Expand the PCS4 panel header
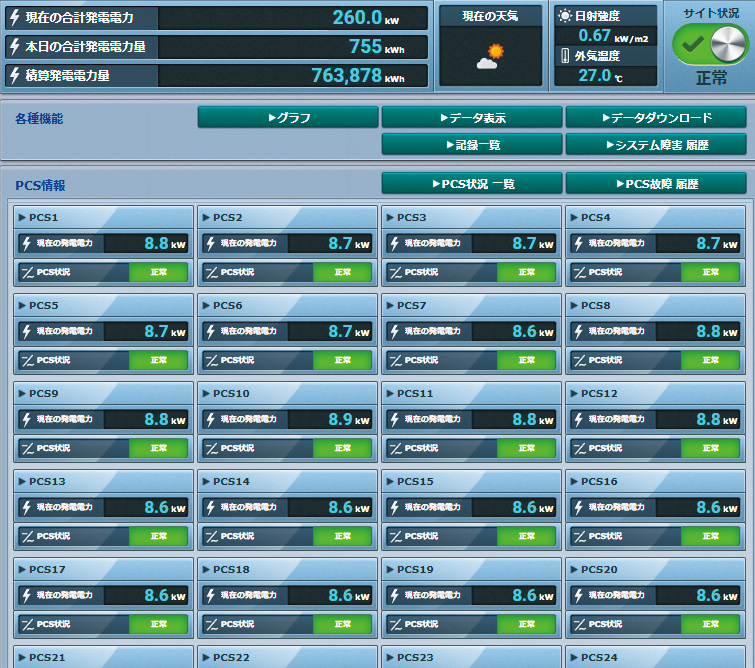Image resolution: width=755 pixels, height=668 pixels. [x=655, y=217]
